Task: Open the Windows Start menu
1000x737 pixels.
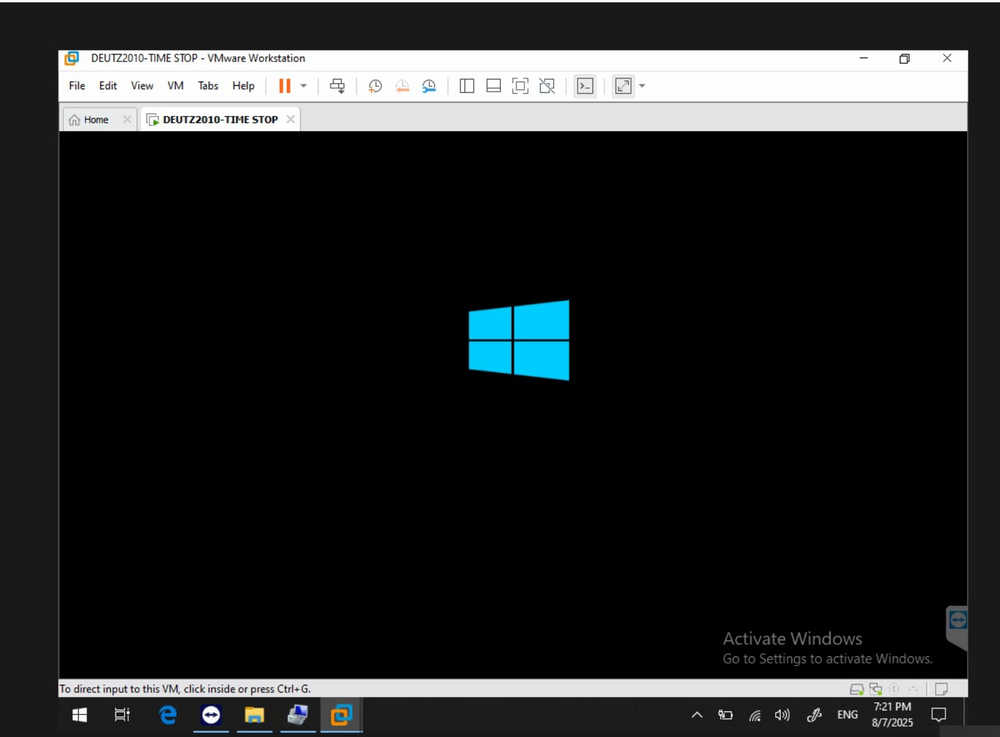Action: (79, 715)
